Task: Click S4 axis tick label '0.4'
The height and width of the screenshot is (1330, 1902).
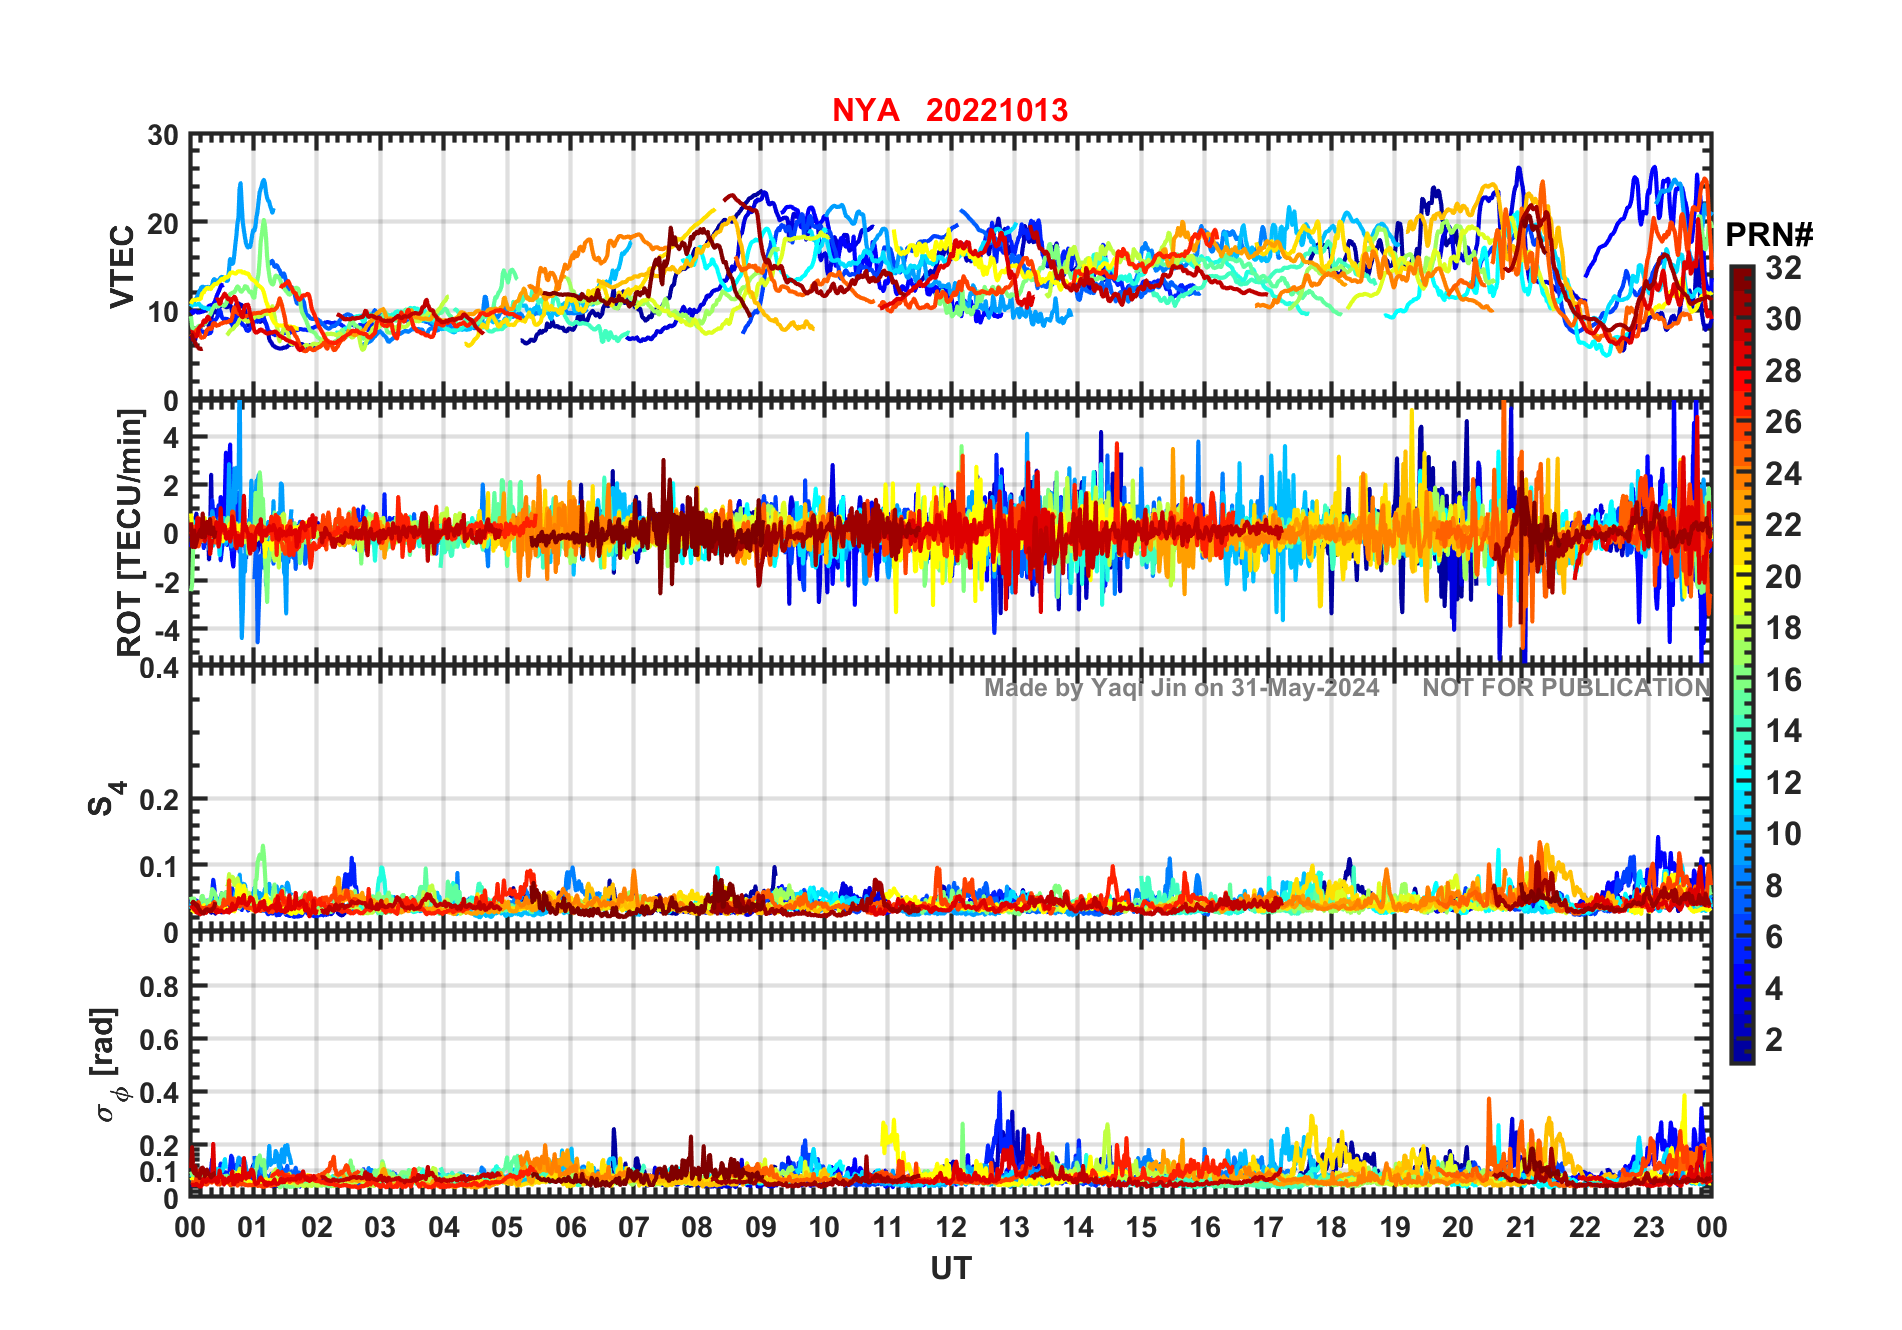Action: (160, 667)
